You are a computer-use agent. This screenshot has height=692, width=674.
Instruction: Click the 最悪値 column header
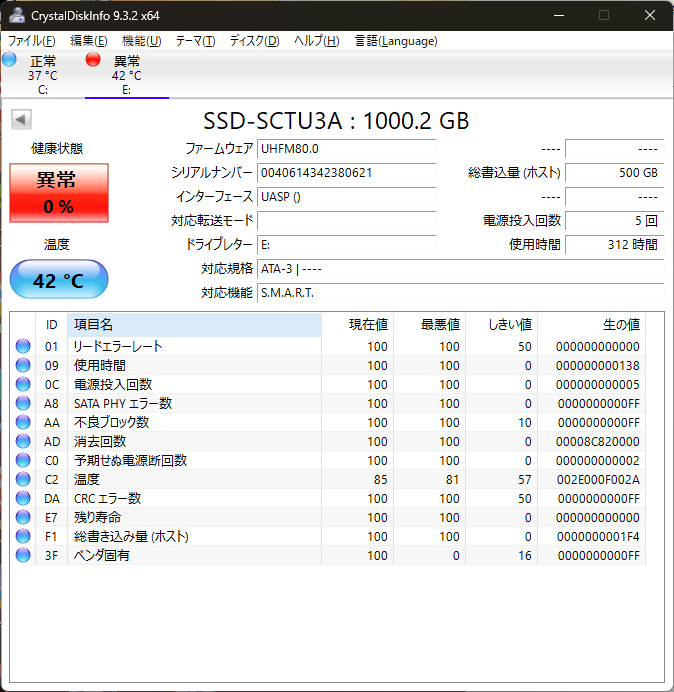point(429,325)
